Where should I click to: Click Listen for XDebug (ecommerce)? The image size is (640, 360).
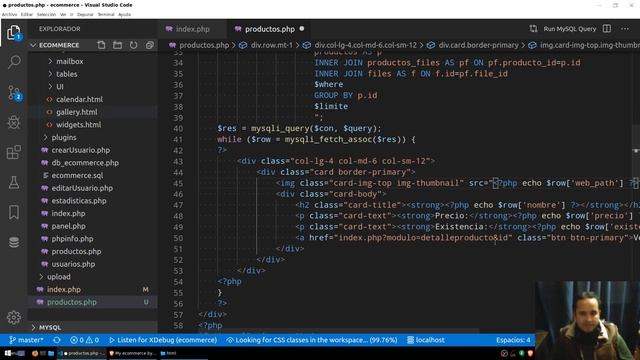pos(163,340)
